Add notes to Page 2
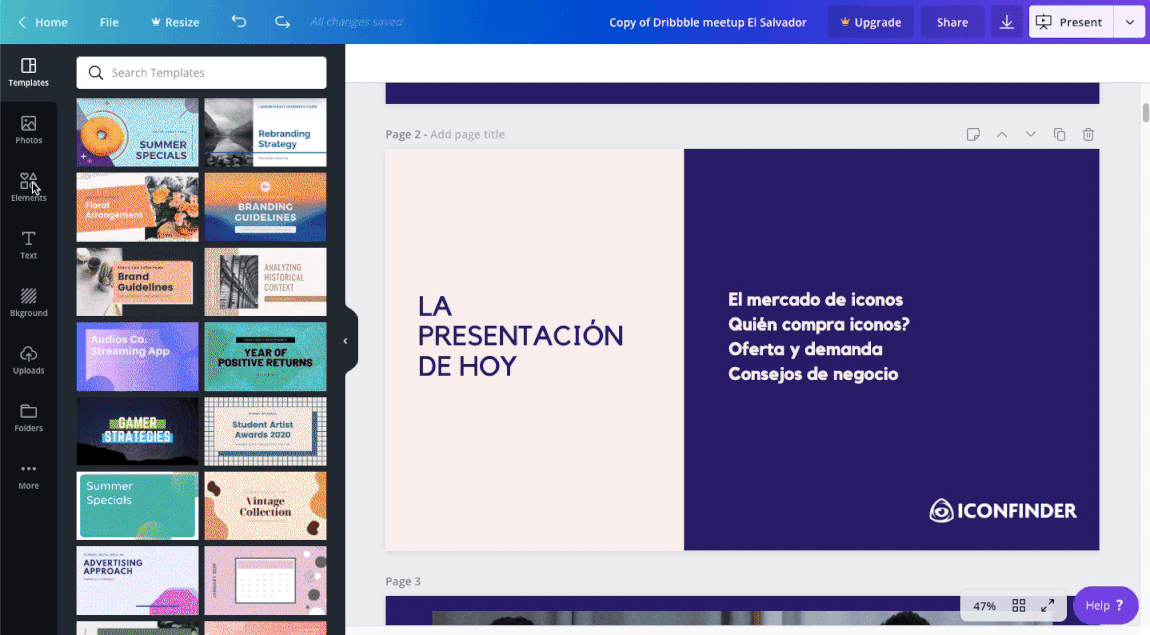The height and width of the screenshot is (635, 1150). [973, 134]
